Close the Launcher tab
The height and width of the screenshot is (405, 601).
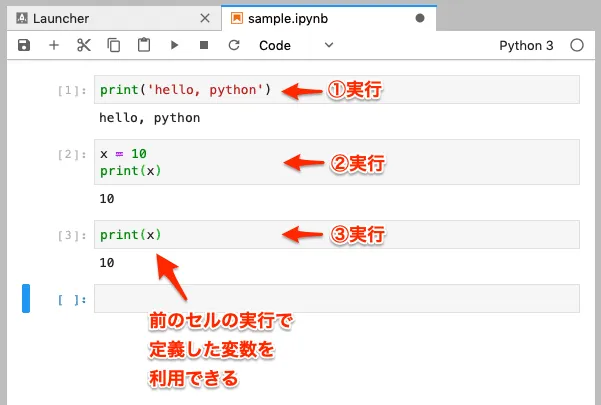[205, 18]
